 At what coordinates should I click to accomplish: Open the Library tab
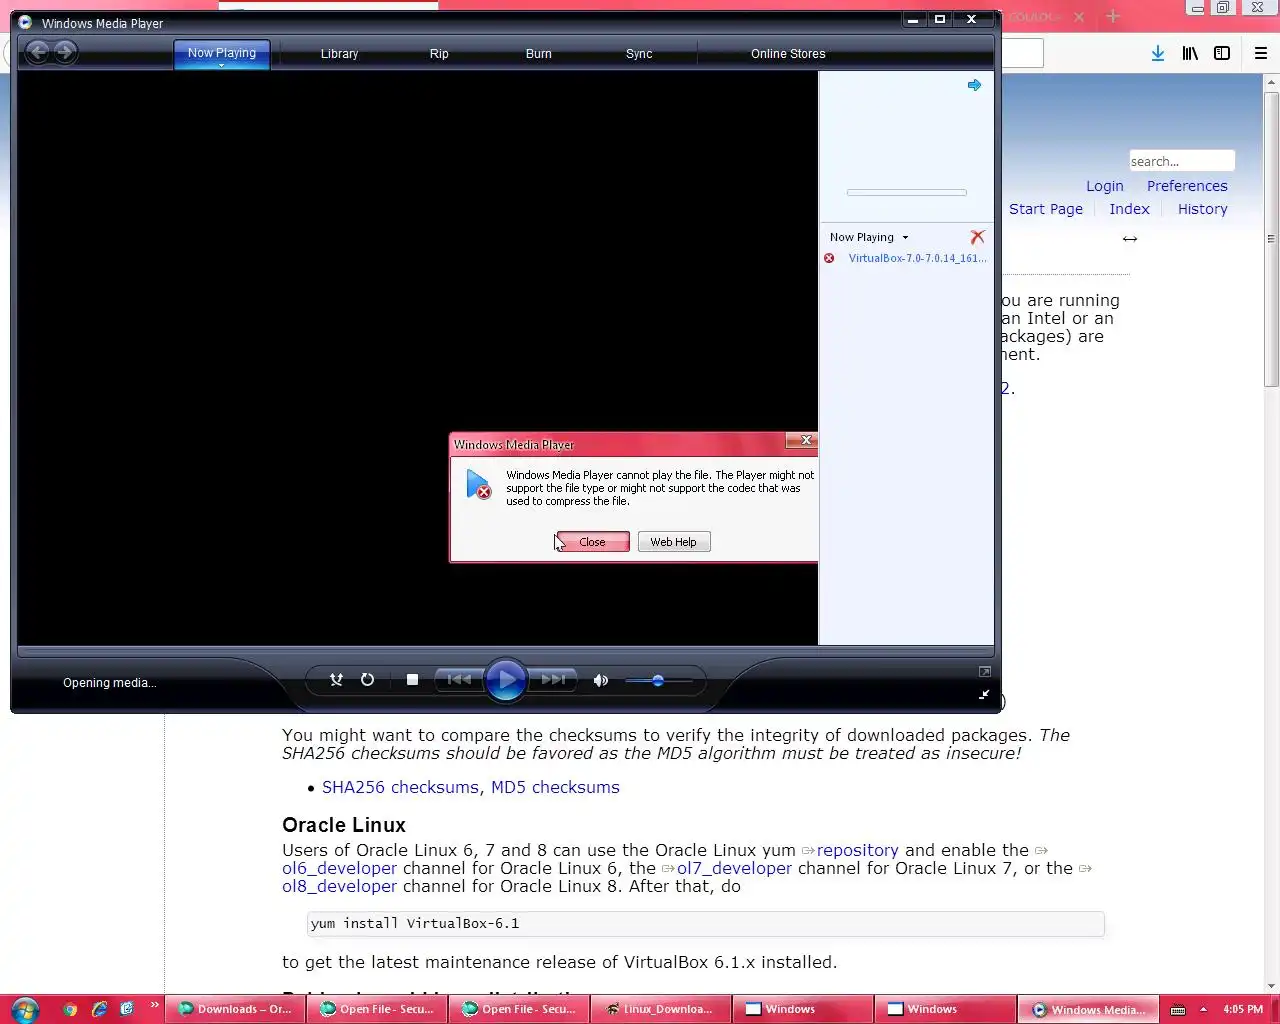pos(339,54)
